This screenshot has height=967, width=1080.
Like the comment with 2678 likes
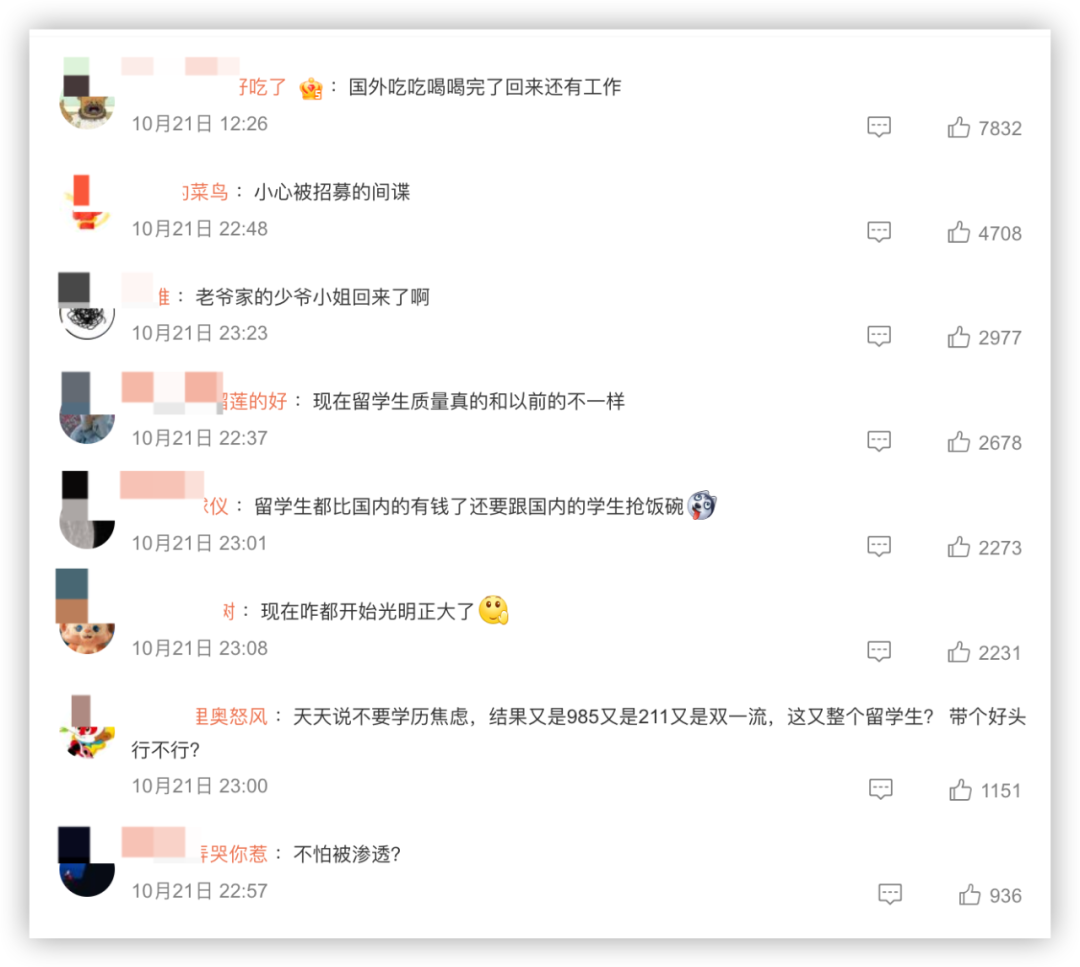pyautogui.click(x=958, y=441)
